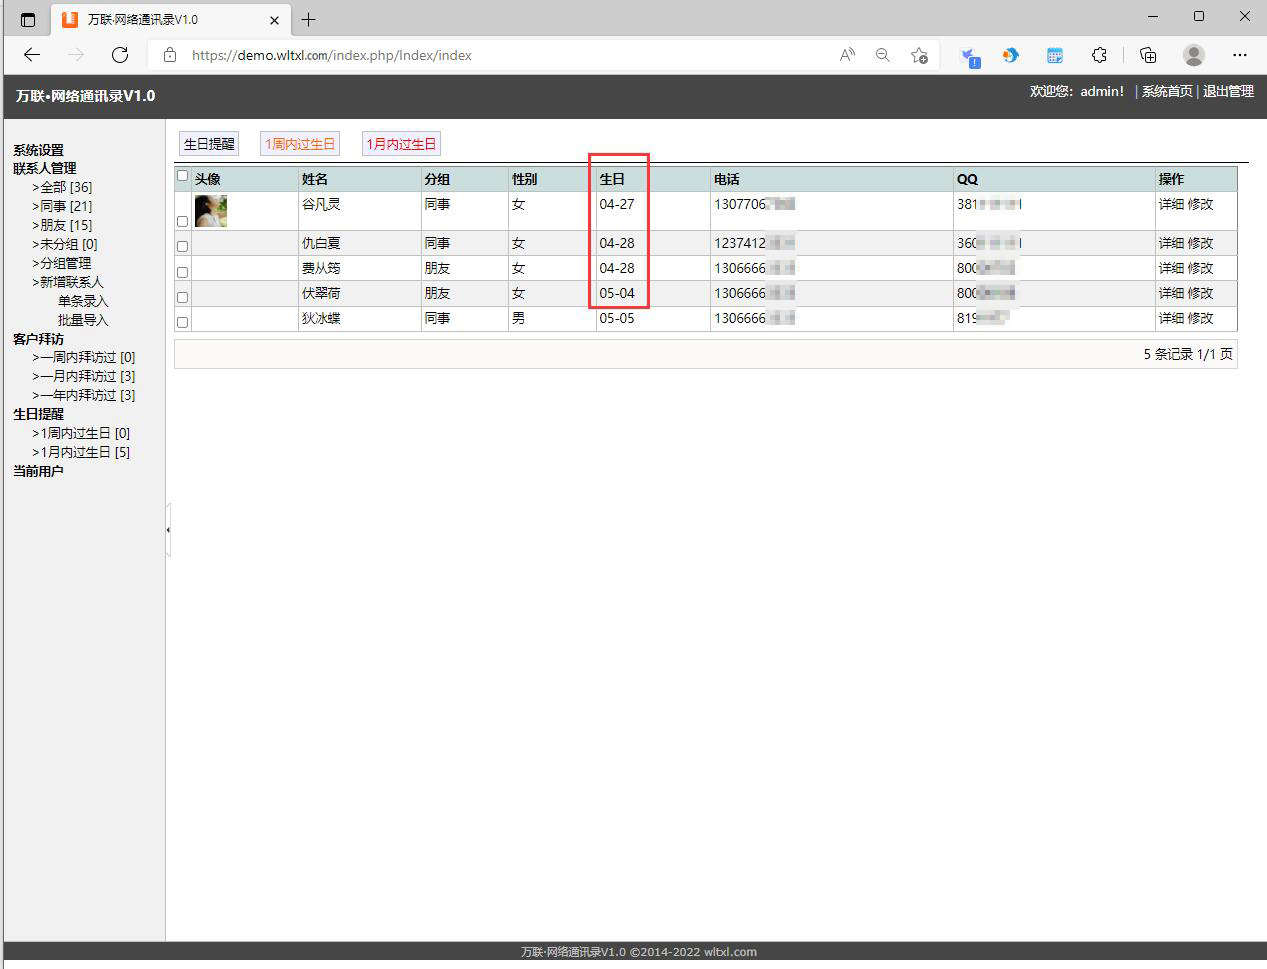Open 新增联系人 in sidebar
This screenshot has height=969, width=1267.
click(68, 282)
